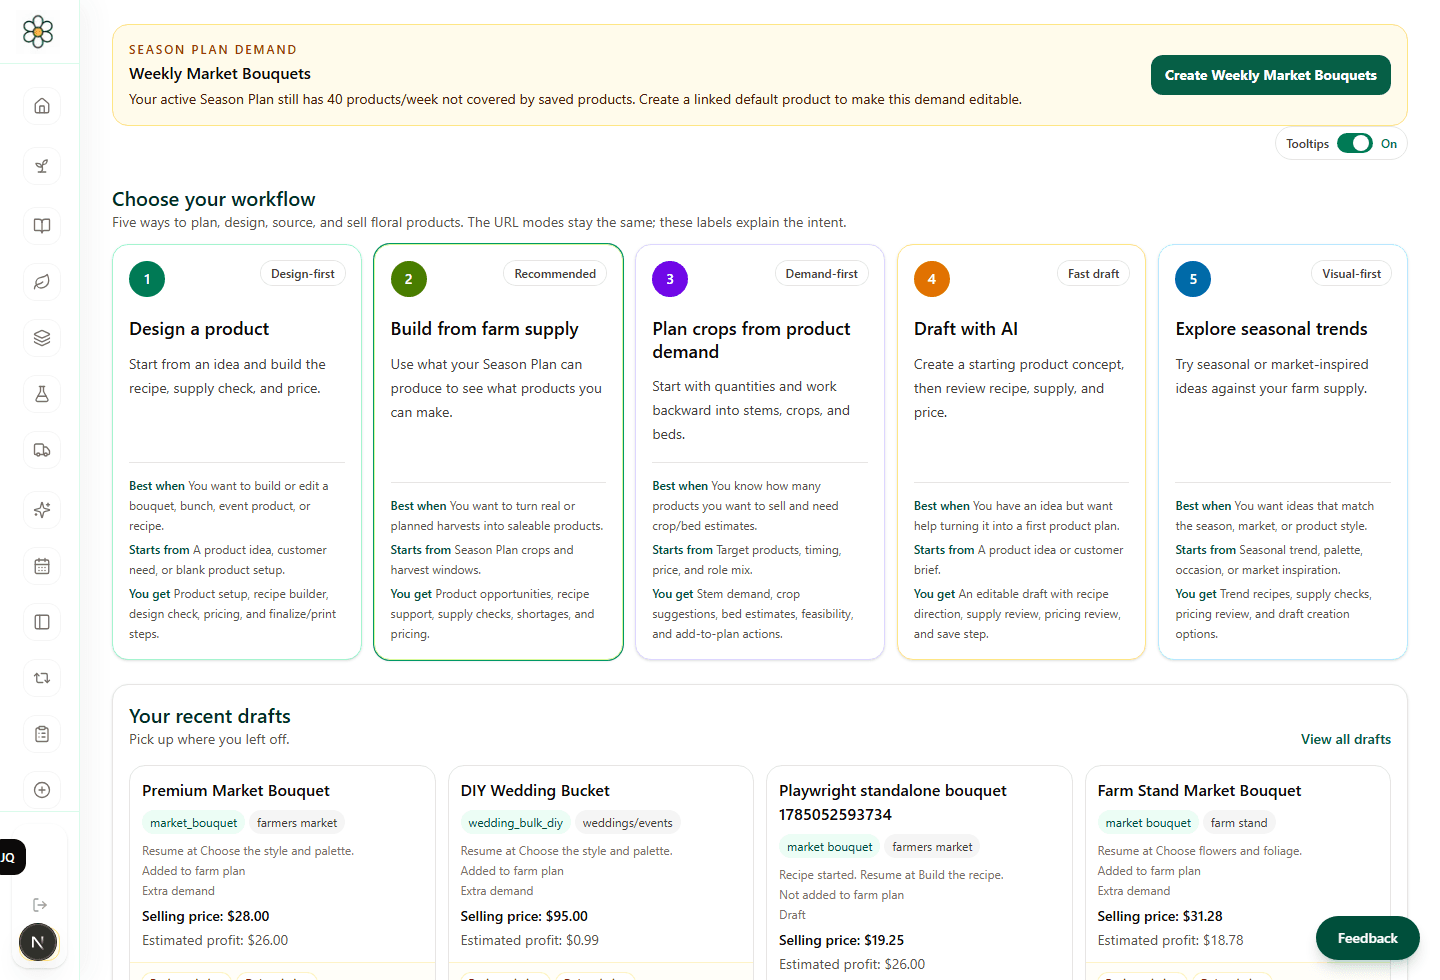Open the book icon in sidebar
1440x980 pixels.
click(x=42, y=226)
